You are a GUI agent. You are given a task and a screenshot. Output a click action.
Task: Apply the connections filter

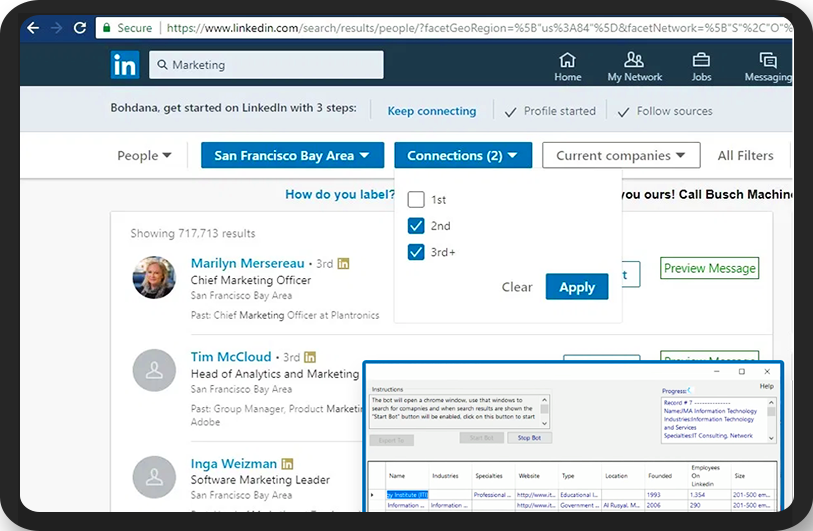coord(577,286)
